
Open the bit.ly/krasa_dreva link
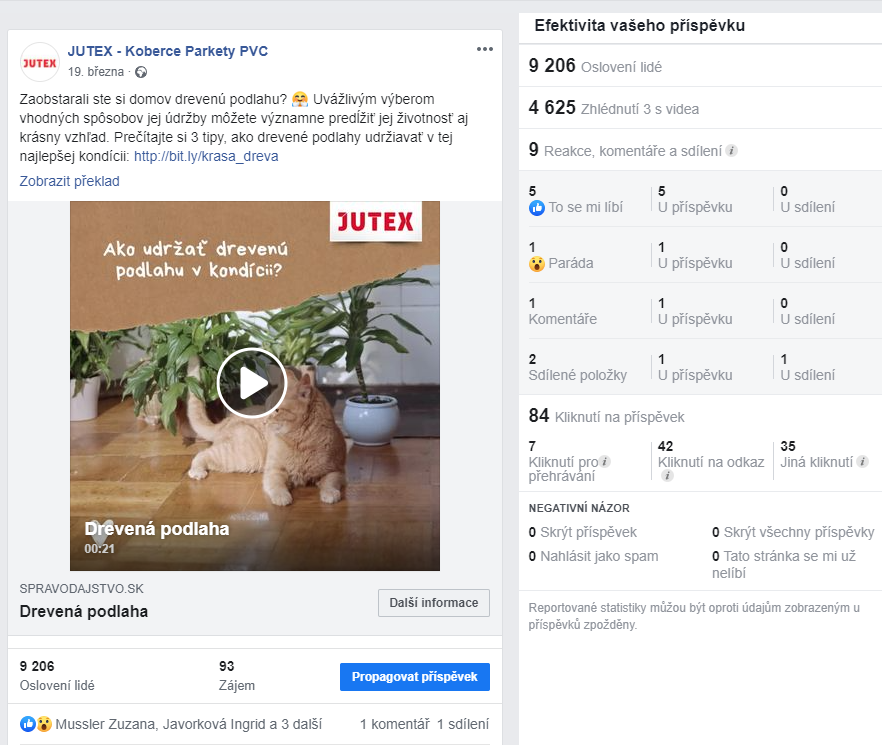pos(206,156)
